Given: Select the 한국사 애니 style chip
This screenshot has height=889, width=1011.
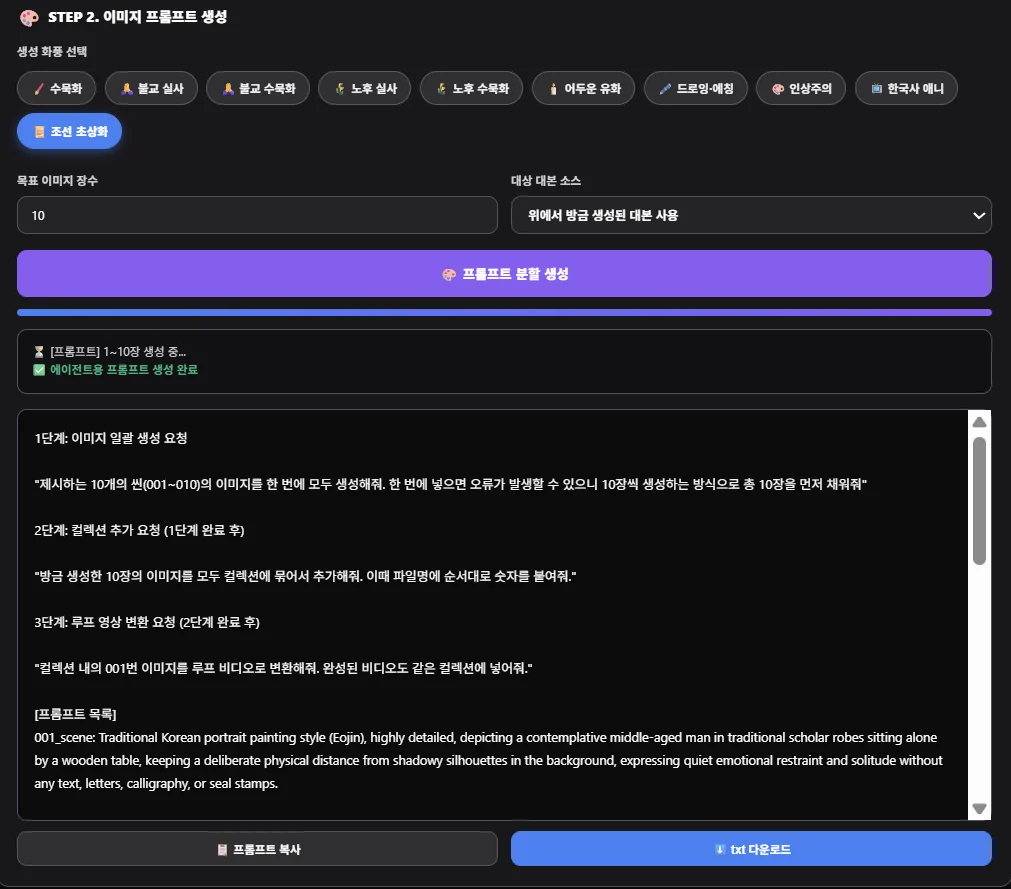Looking at the screenshot, I should tap(907, 88).
